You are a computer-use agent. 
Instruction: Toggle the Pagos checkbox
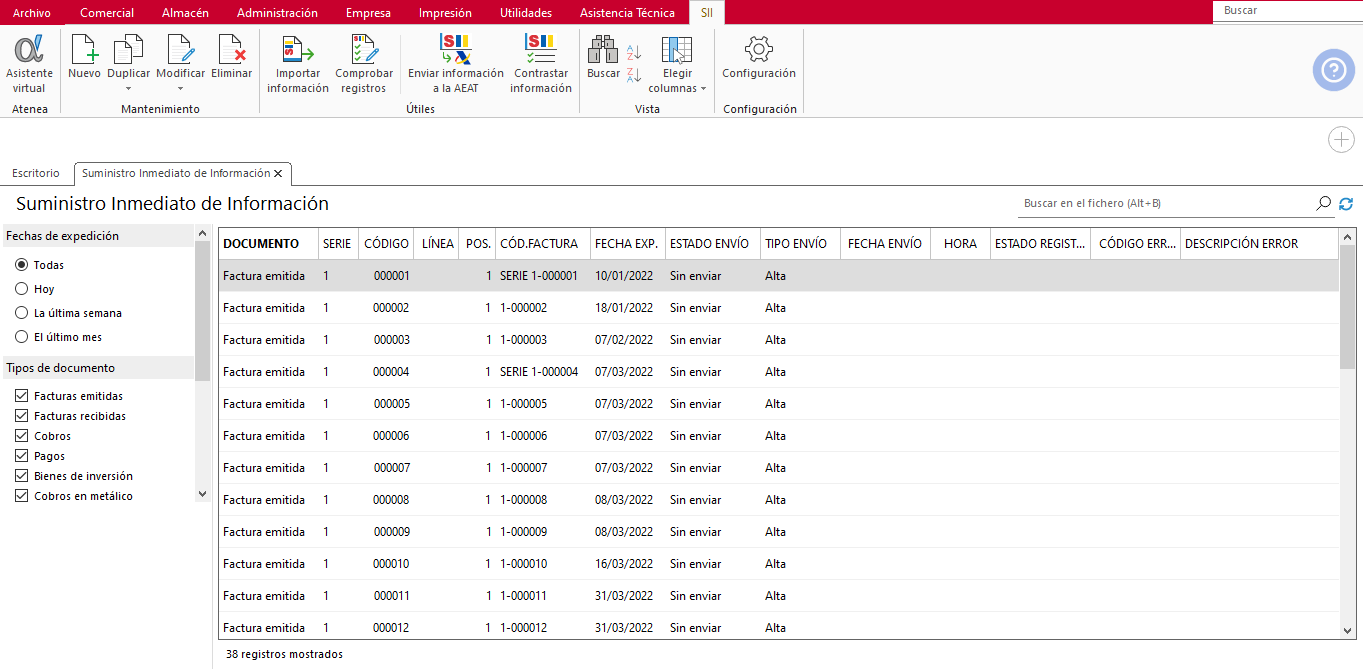click(21, 456)
